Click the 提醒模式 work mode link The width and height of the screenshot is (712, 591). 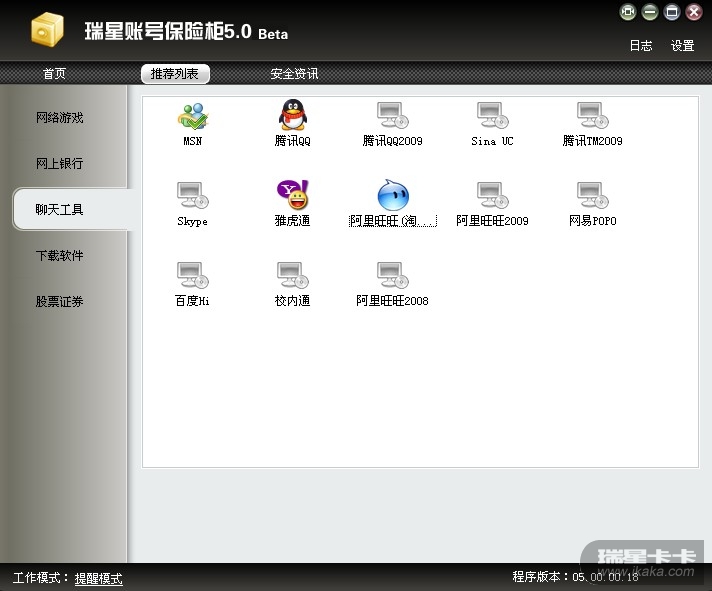click(x=99, y=578)
